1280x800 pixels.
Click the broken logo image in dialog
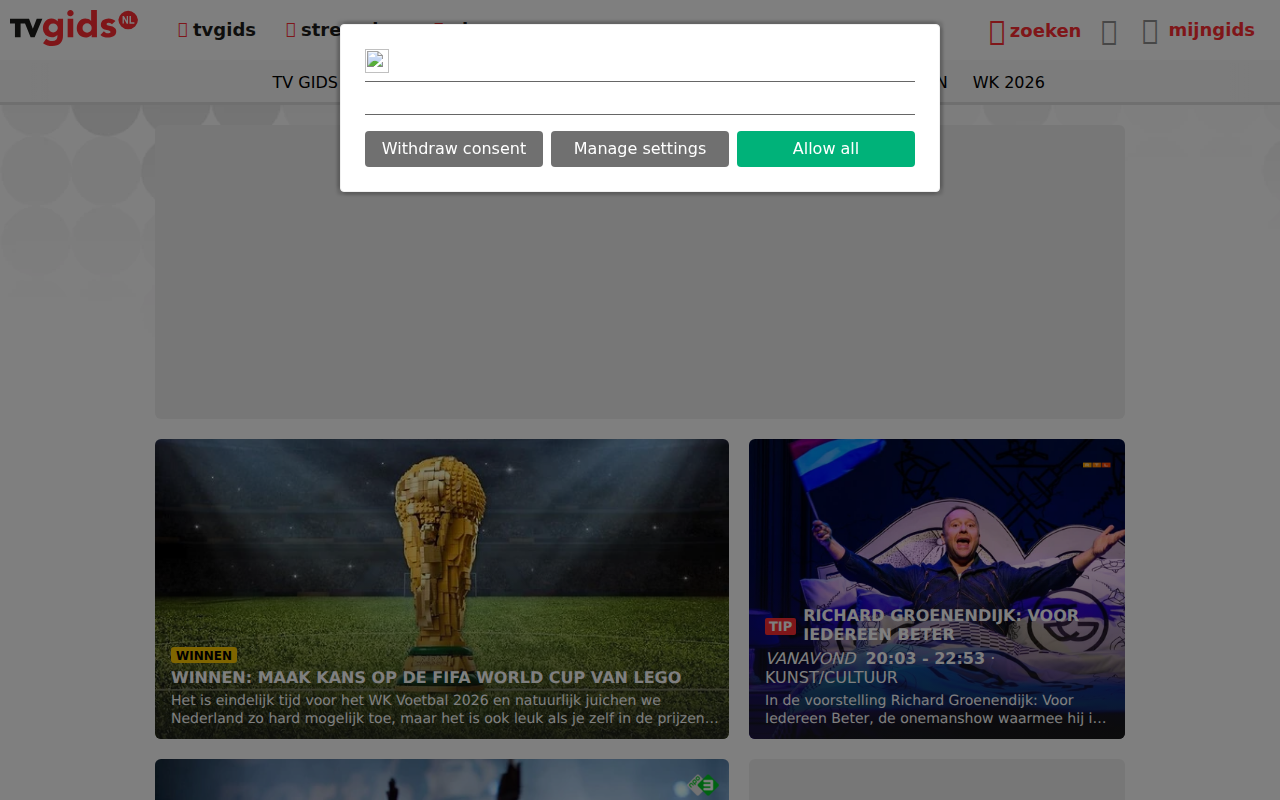coord(377,61)
